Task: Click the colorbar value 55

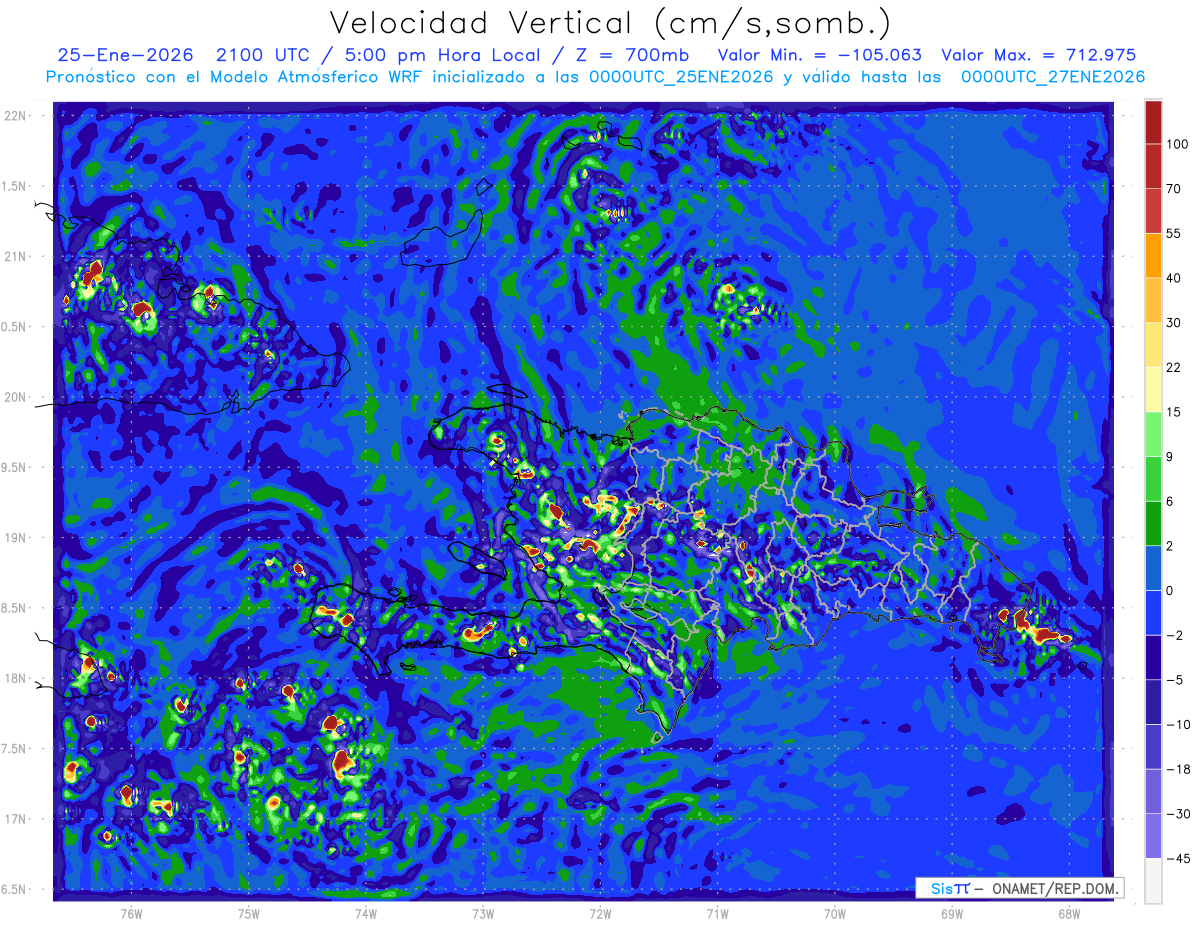Action: pyautogui.click(x=1174, y=233)
